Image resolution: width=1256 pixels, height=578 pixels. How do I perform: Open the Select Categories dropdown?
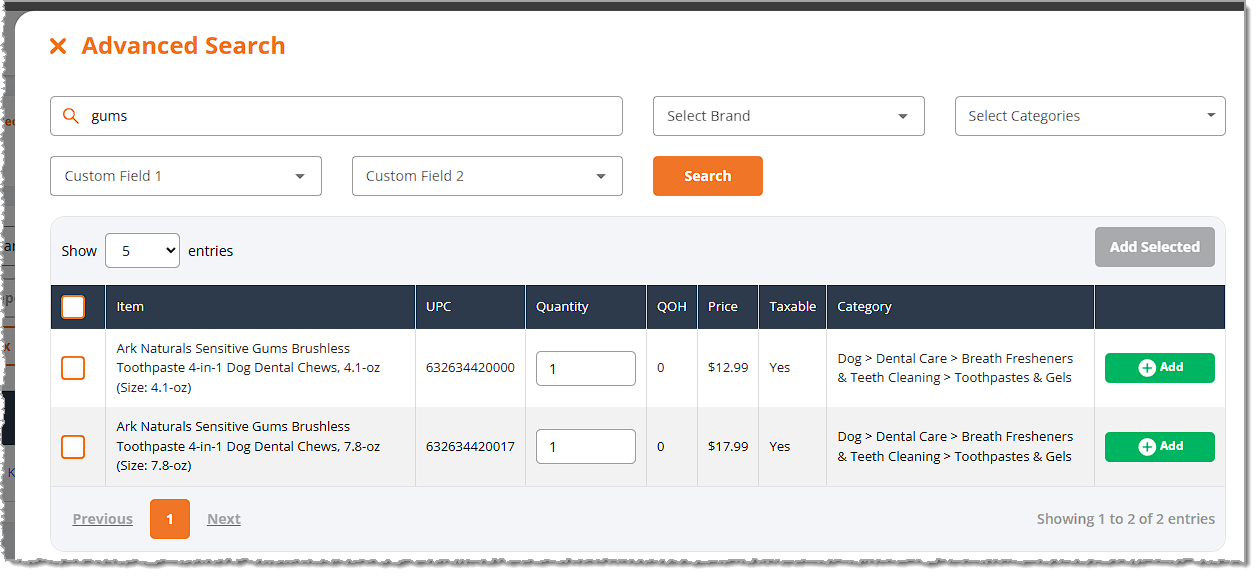click(1090, 116)
